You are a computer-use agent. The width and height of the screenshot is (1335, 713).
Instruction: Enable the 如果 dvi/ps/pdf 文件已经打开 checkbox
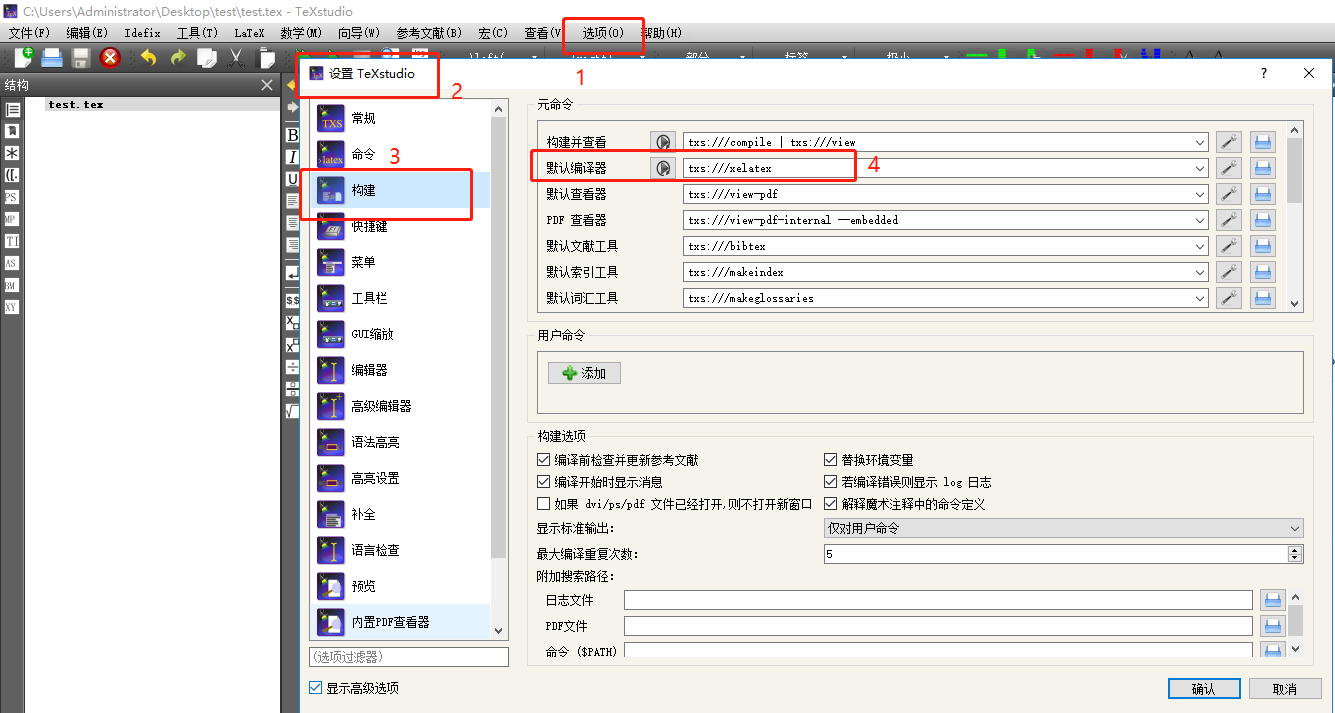pos(544,504)
